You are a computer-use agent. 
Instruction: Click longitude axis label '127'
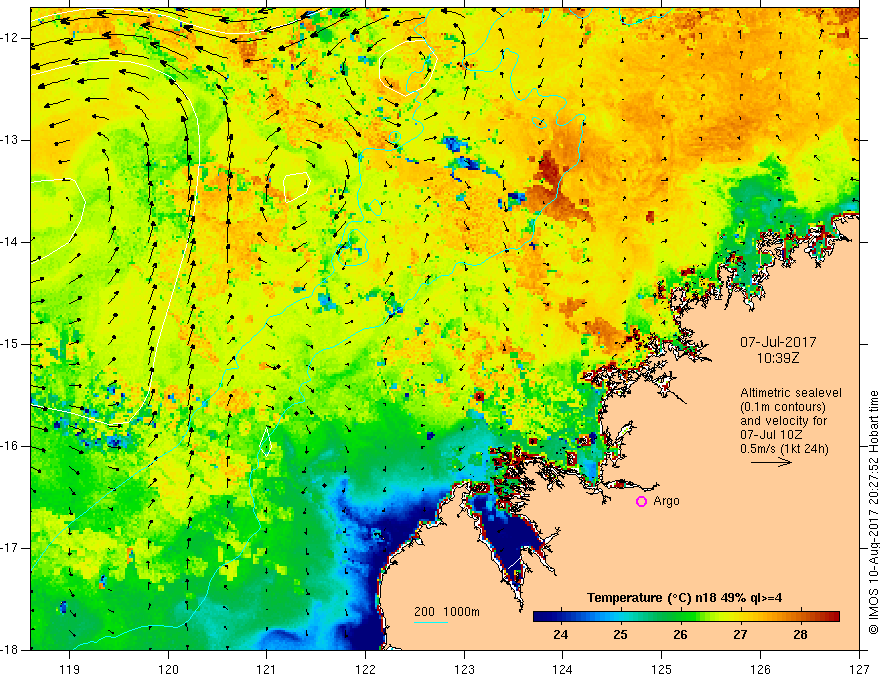coord(859,669)
